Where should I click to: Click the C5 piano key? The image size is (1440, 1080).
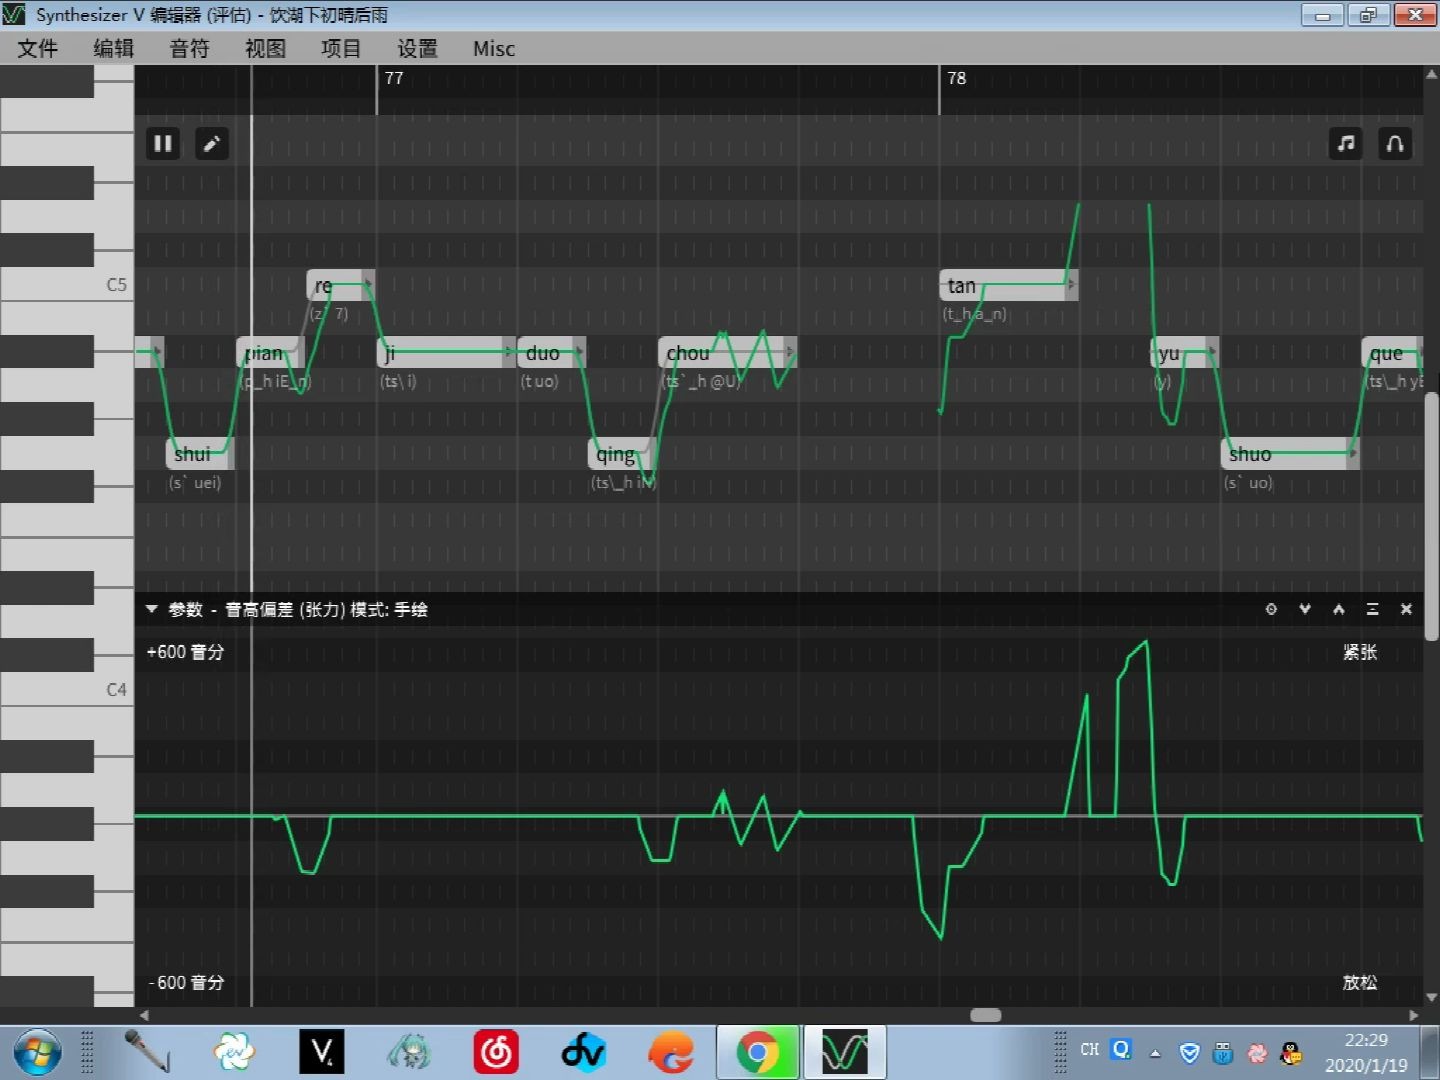click(66, 285)
